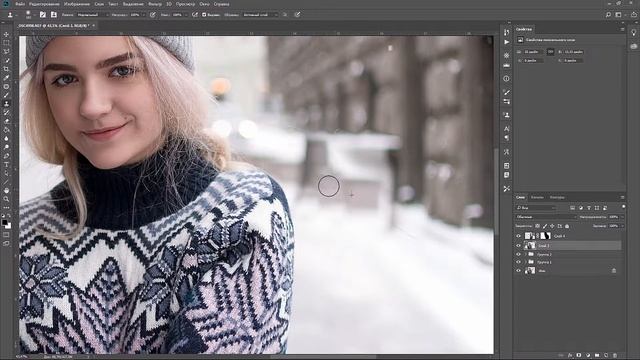The height and width of the screenshot is (360, 640).
Task: Select the Crop tool
Action: coord(7,69)
